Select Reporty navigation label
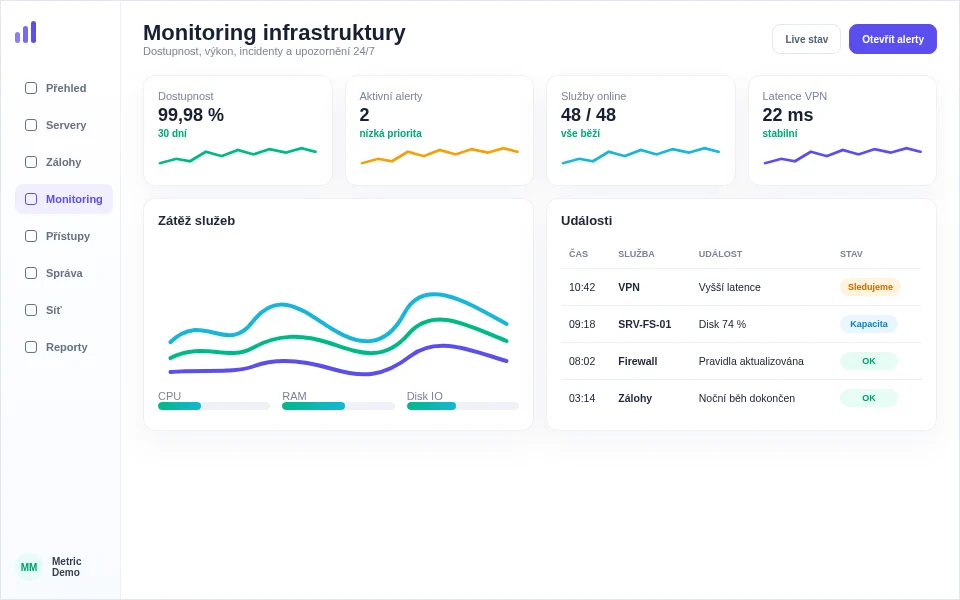 point(67,347)
